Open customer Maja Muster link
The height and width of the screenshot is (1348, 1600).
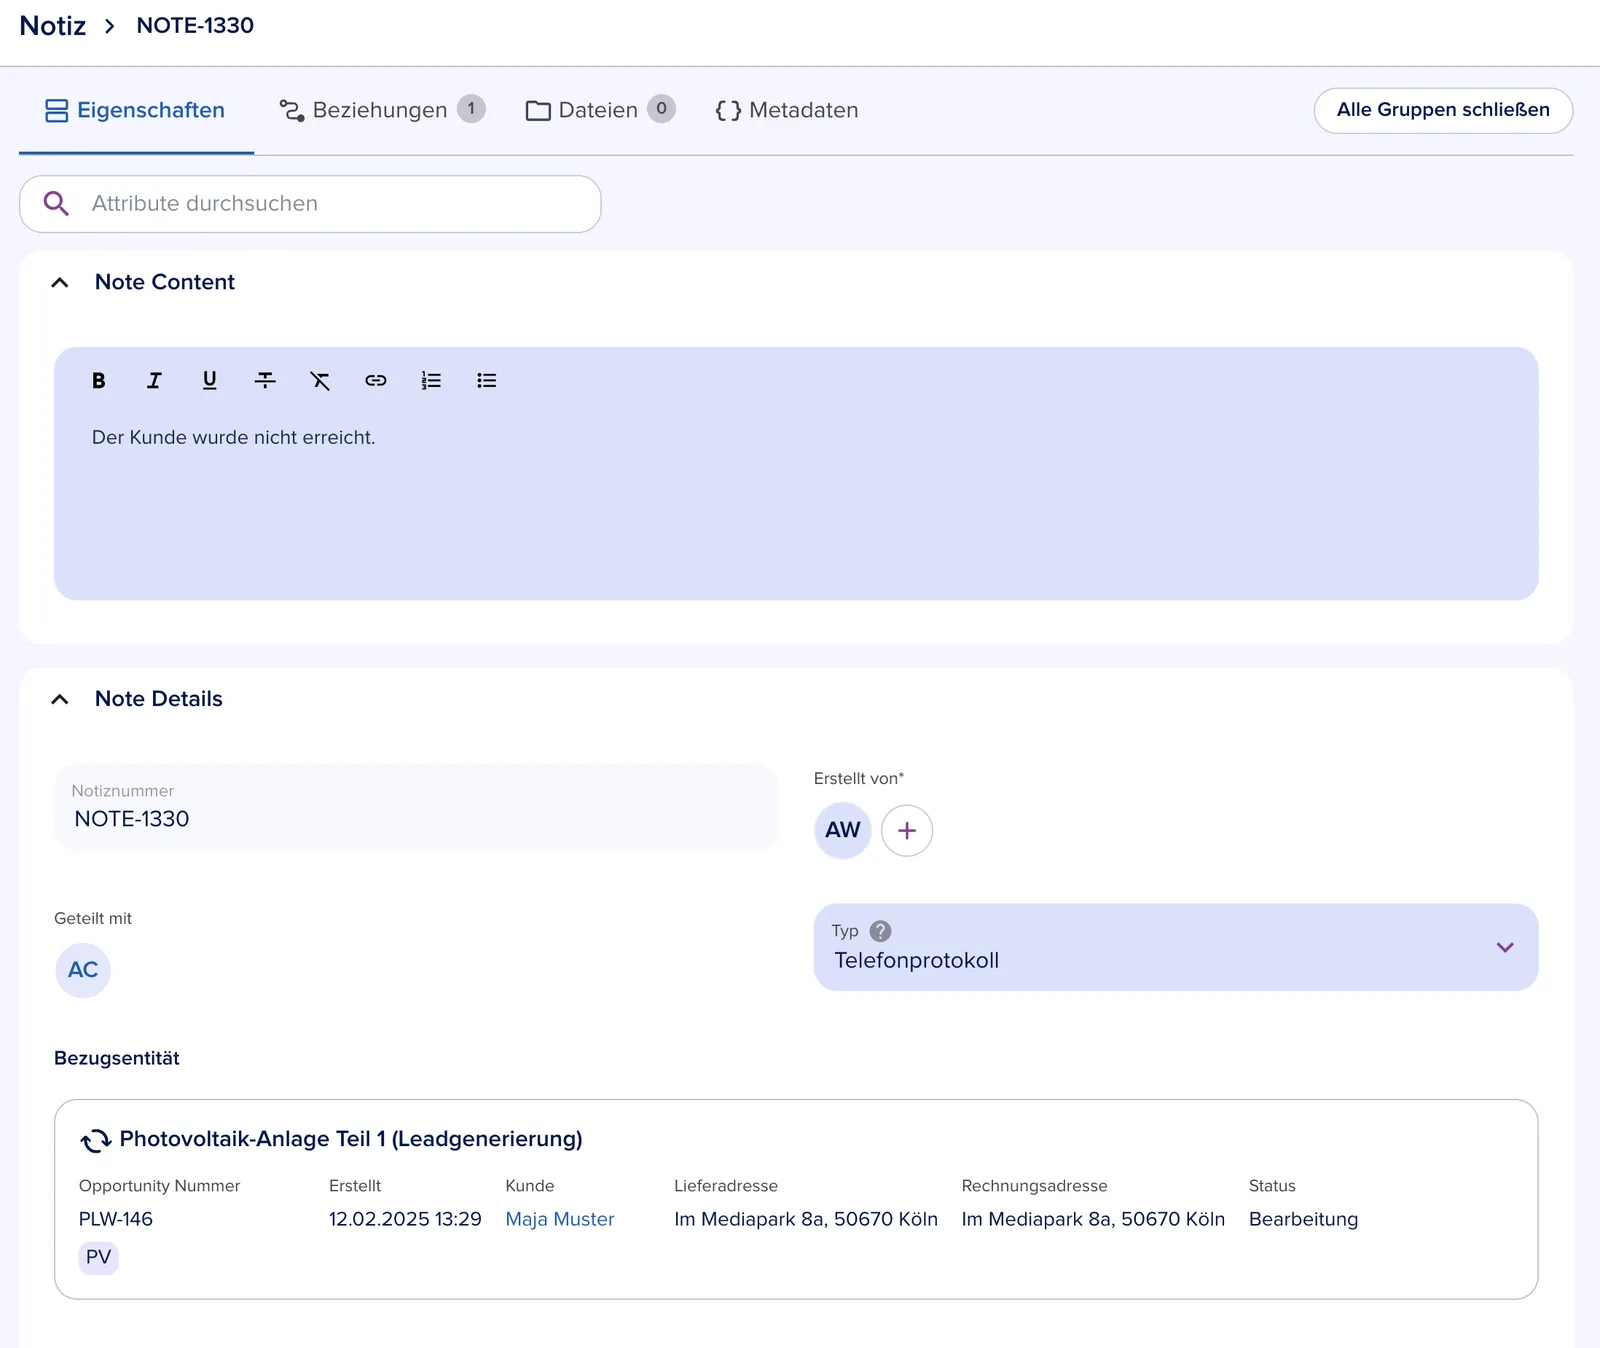(560, 1219)
